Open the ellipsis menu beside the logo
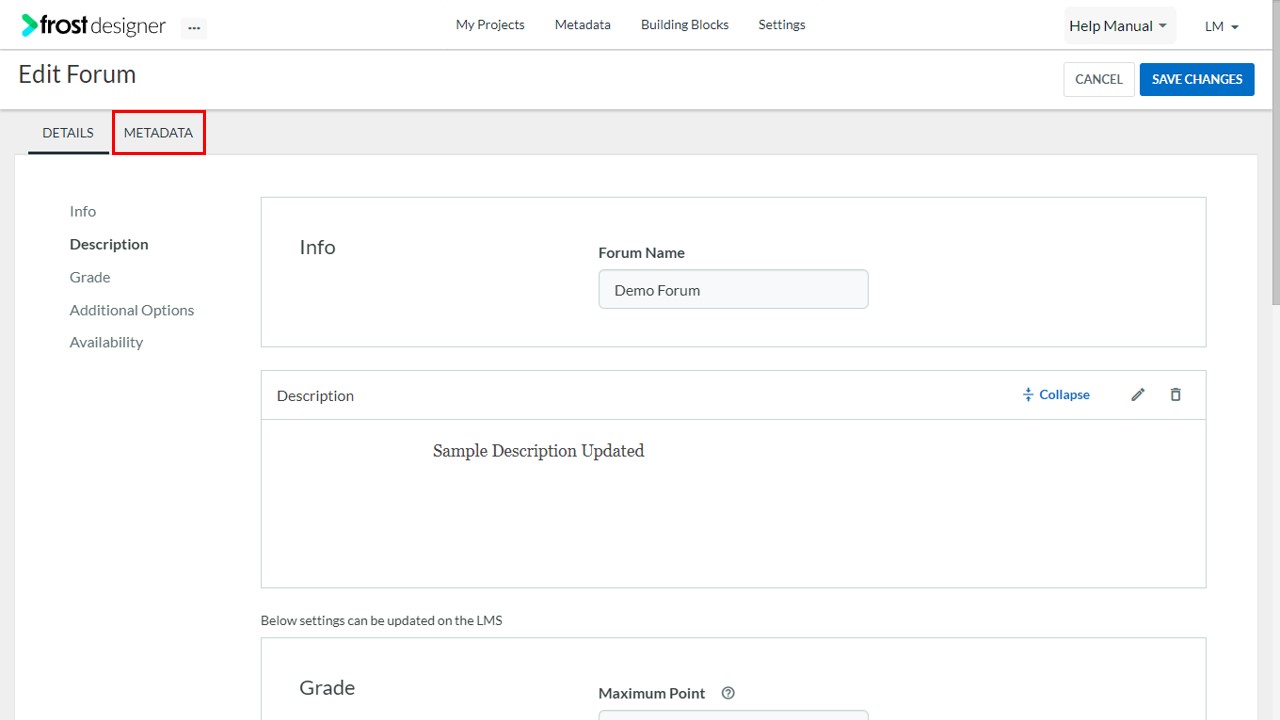The height and width of the screenshot is (720, 1280). tap(194, 28)
